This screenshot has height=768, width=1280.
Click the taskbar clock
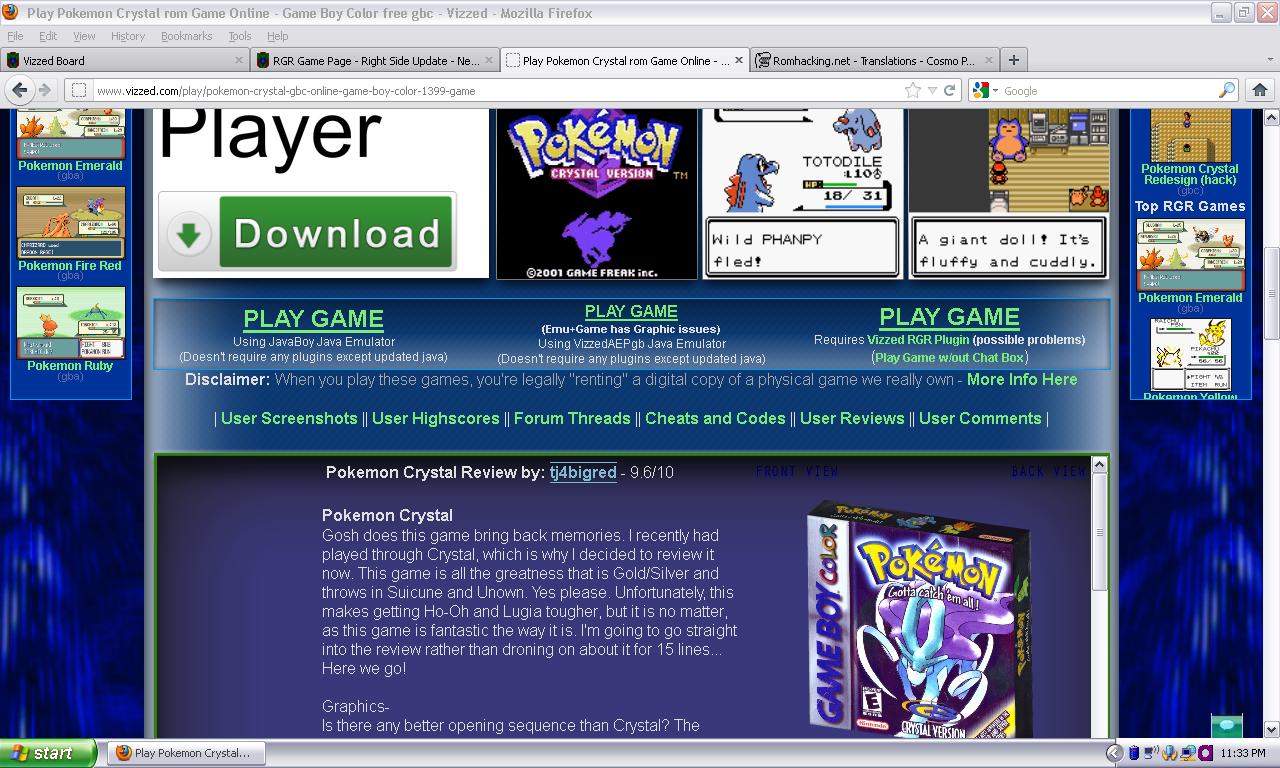[1243, 753]
